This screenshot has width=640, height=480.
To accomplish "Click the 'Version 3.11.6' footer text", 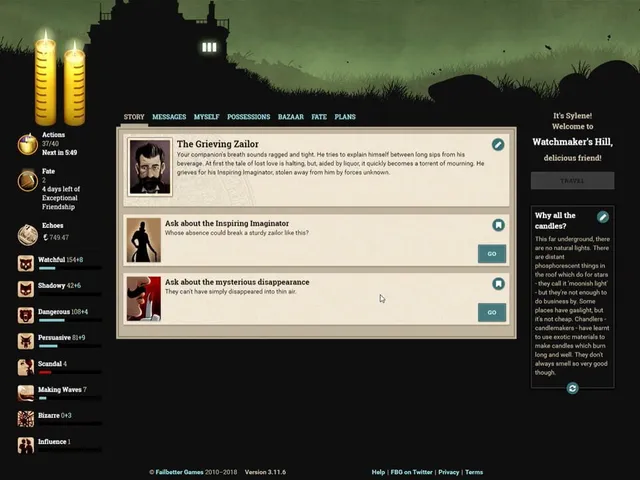I will [x=265, y=472].
